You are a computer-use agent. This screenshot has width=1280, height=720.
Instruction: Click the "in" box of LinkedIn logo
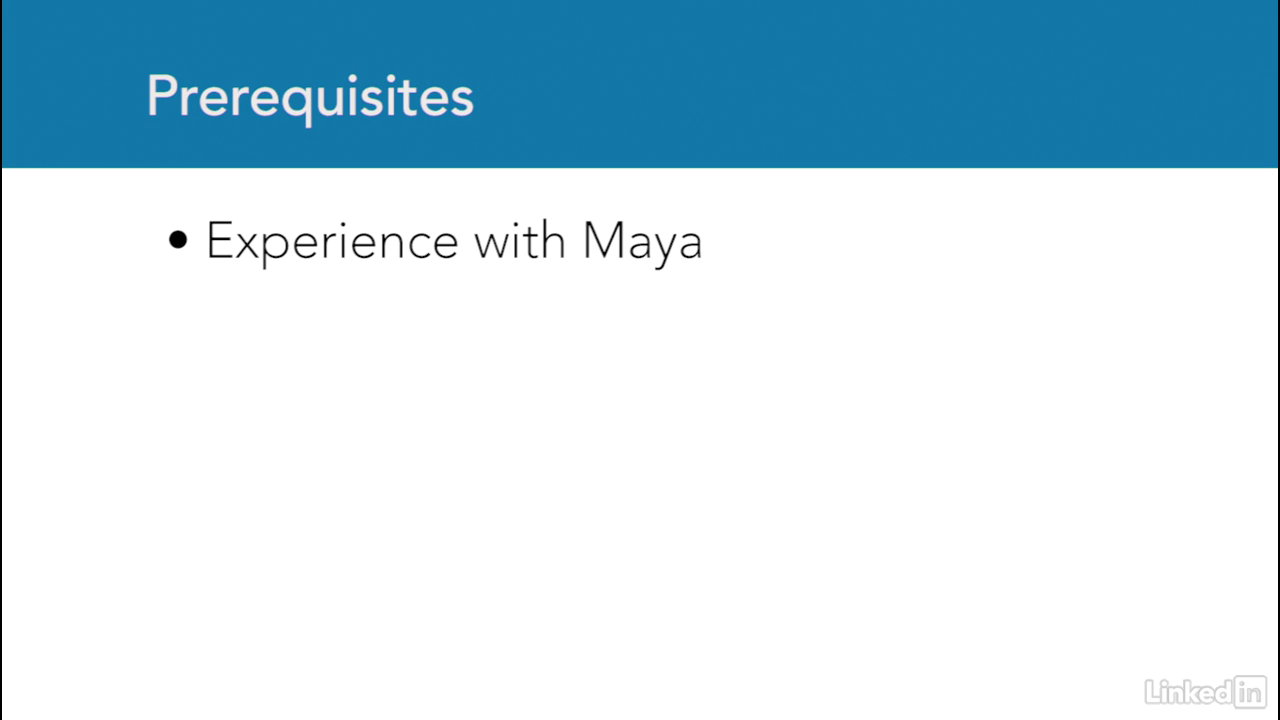coord(1251,691)
